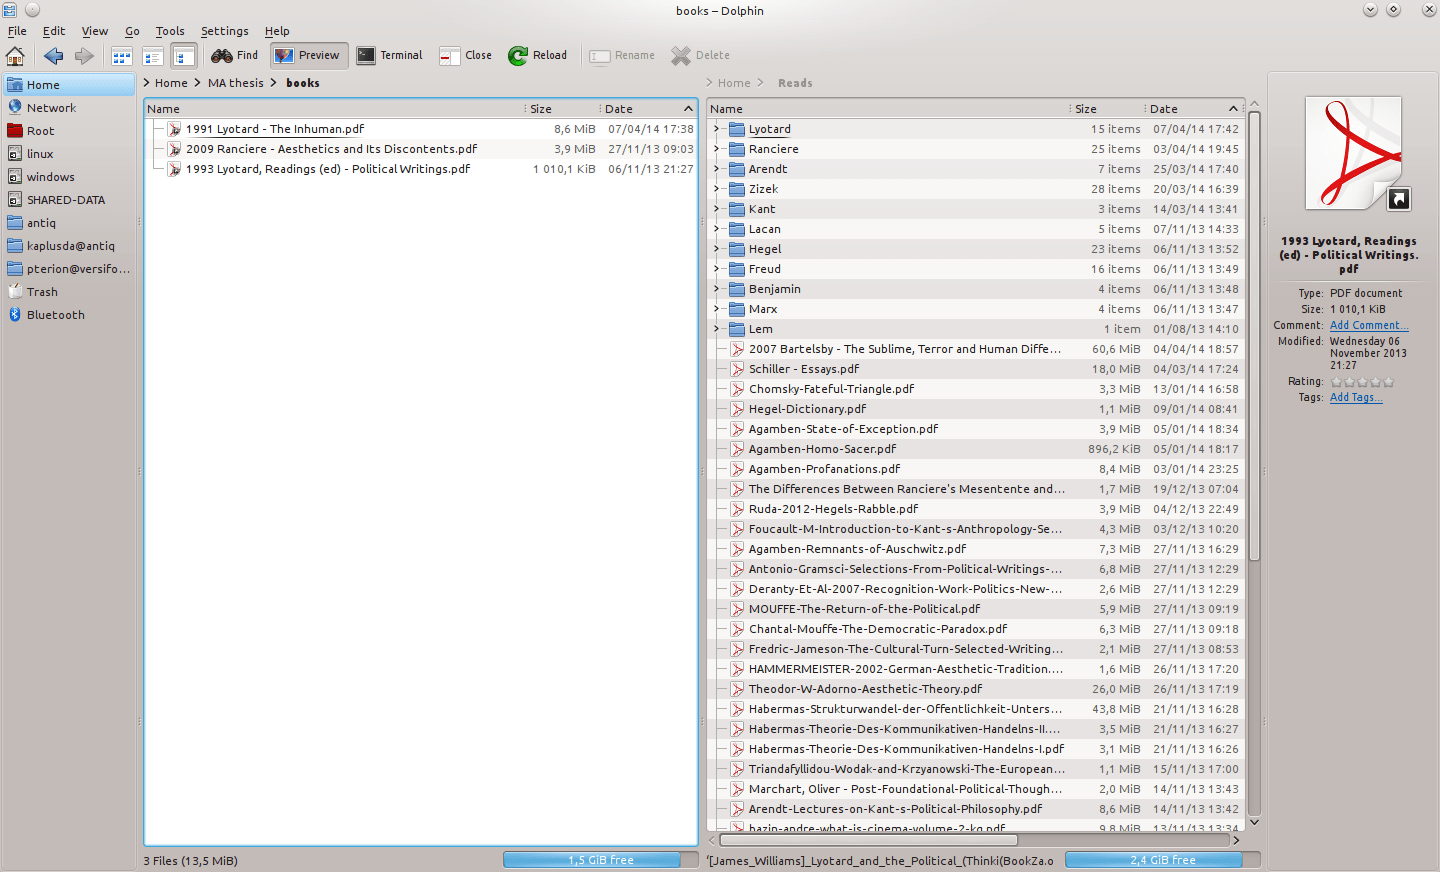Click the Home icon in the toolbar

point(15,55)
